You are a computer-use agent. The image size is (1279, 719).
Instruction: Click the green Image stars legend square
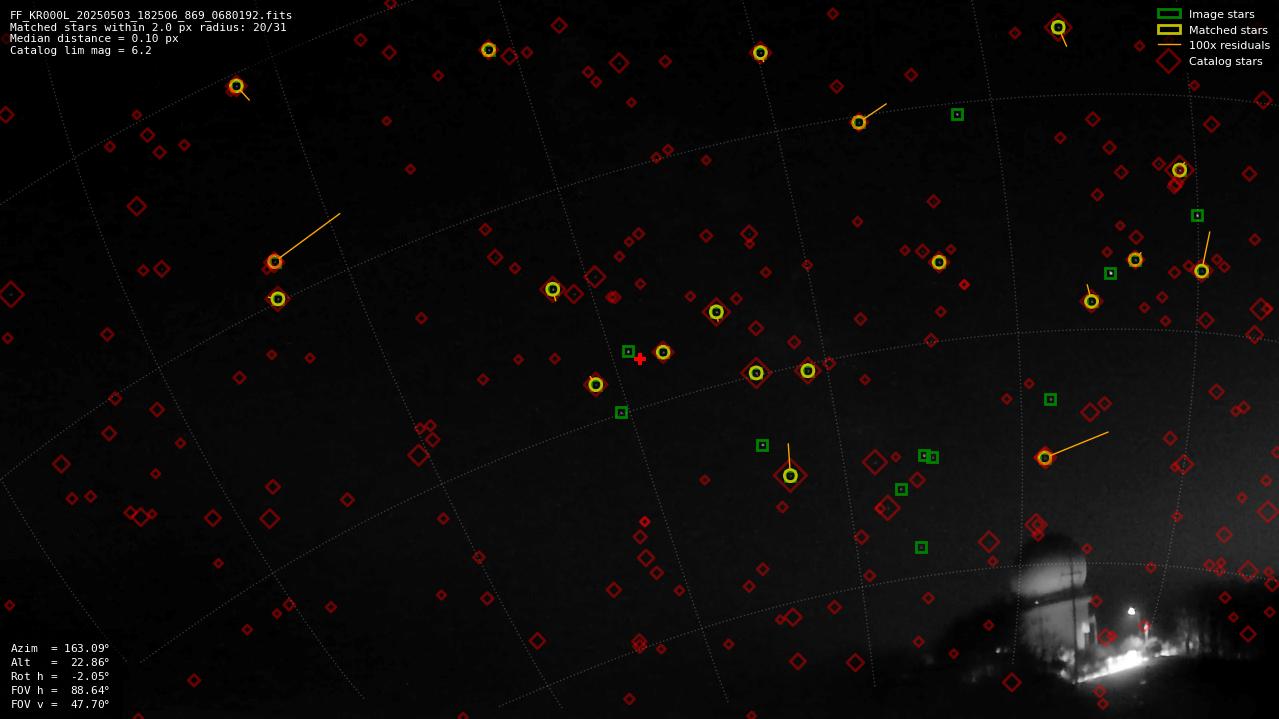[1169, 14]
